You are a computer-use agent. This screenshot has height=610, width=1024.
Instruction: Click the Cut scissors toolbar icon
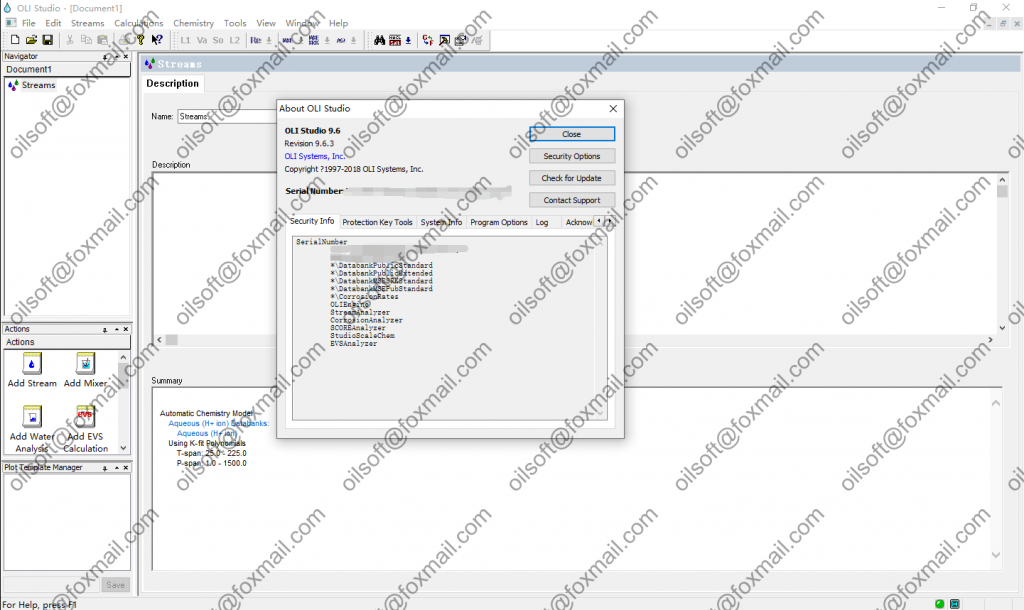pyautogui.click(x=69, y=40)
